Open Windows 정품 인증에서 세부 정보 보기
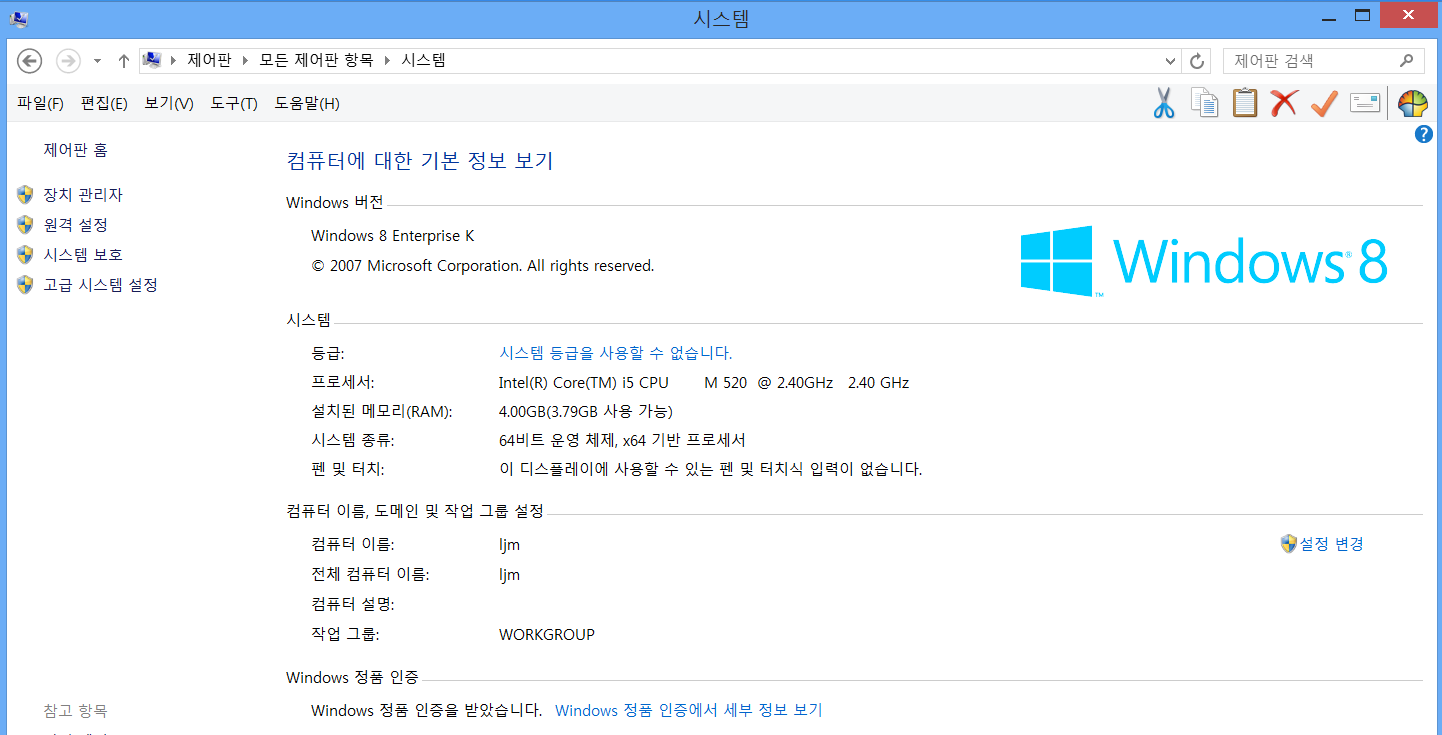Viewport: 1442px width, 735px height. (x=689, y=710)
